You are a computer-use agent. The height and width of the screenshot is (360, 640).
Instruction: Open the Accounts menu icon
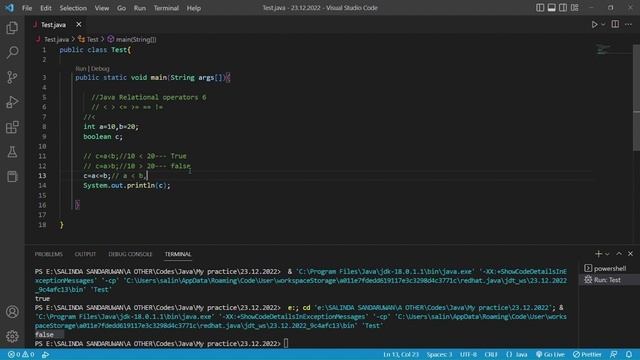[12, 311]
